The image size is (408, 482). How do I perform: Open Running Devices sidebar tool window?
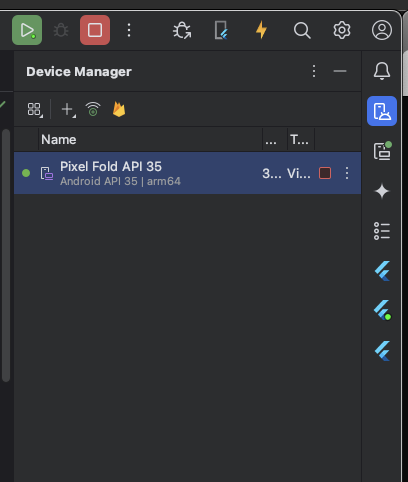pyautogui.click(x=382, y=151)
